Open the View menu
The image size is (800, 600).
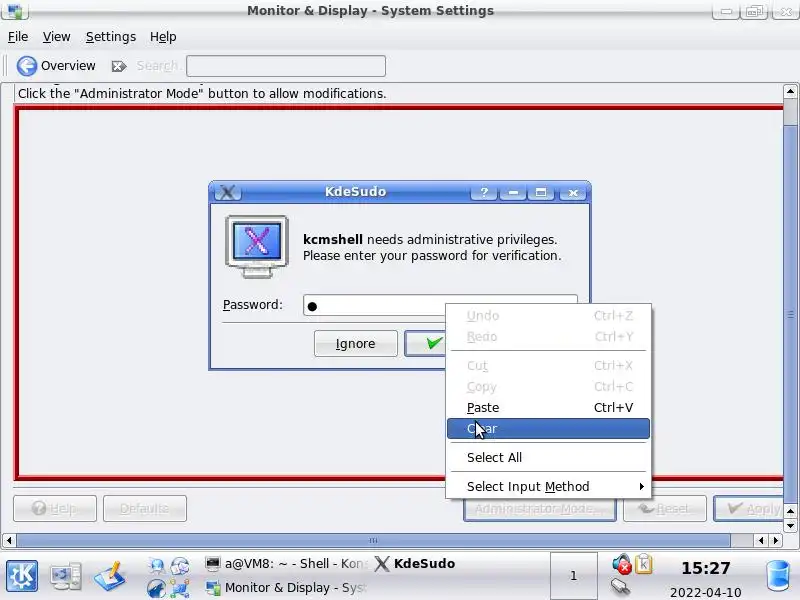(56, 37)
